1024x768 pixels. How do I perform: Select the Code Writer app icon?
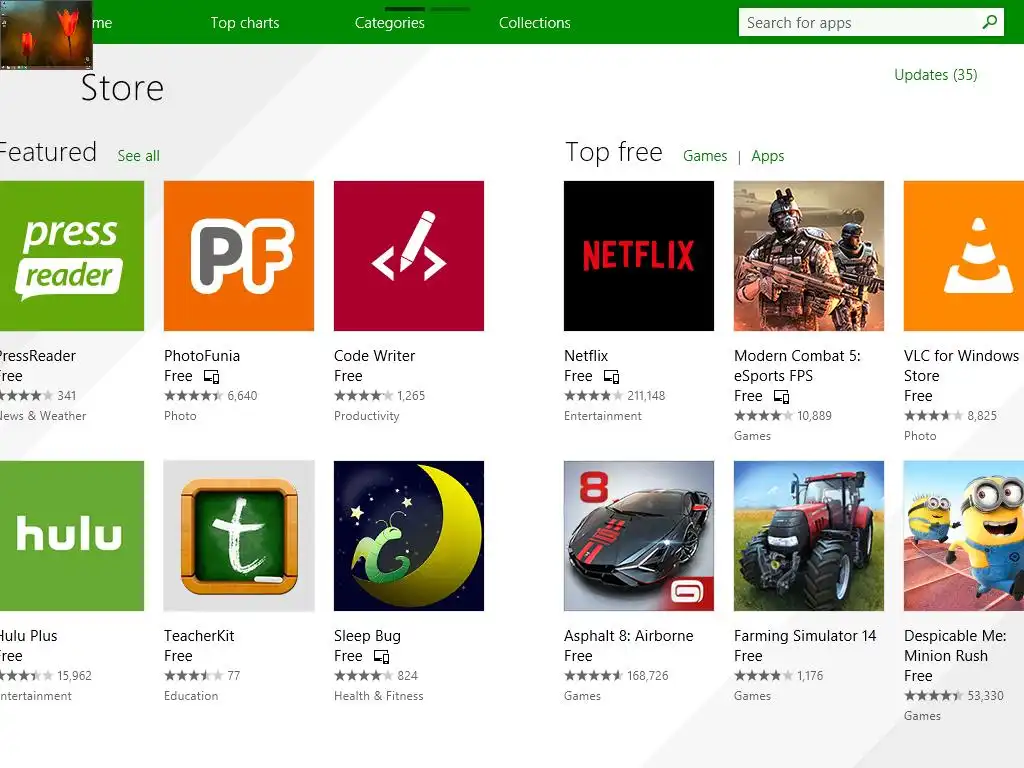[409, 256]
